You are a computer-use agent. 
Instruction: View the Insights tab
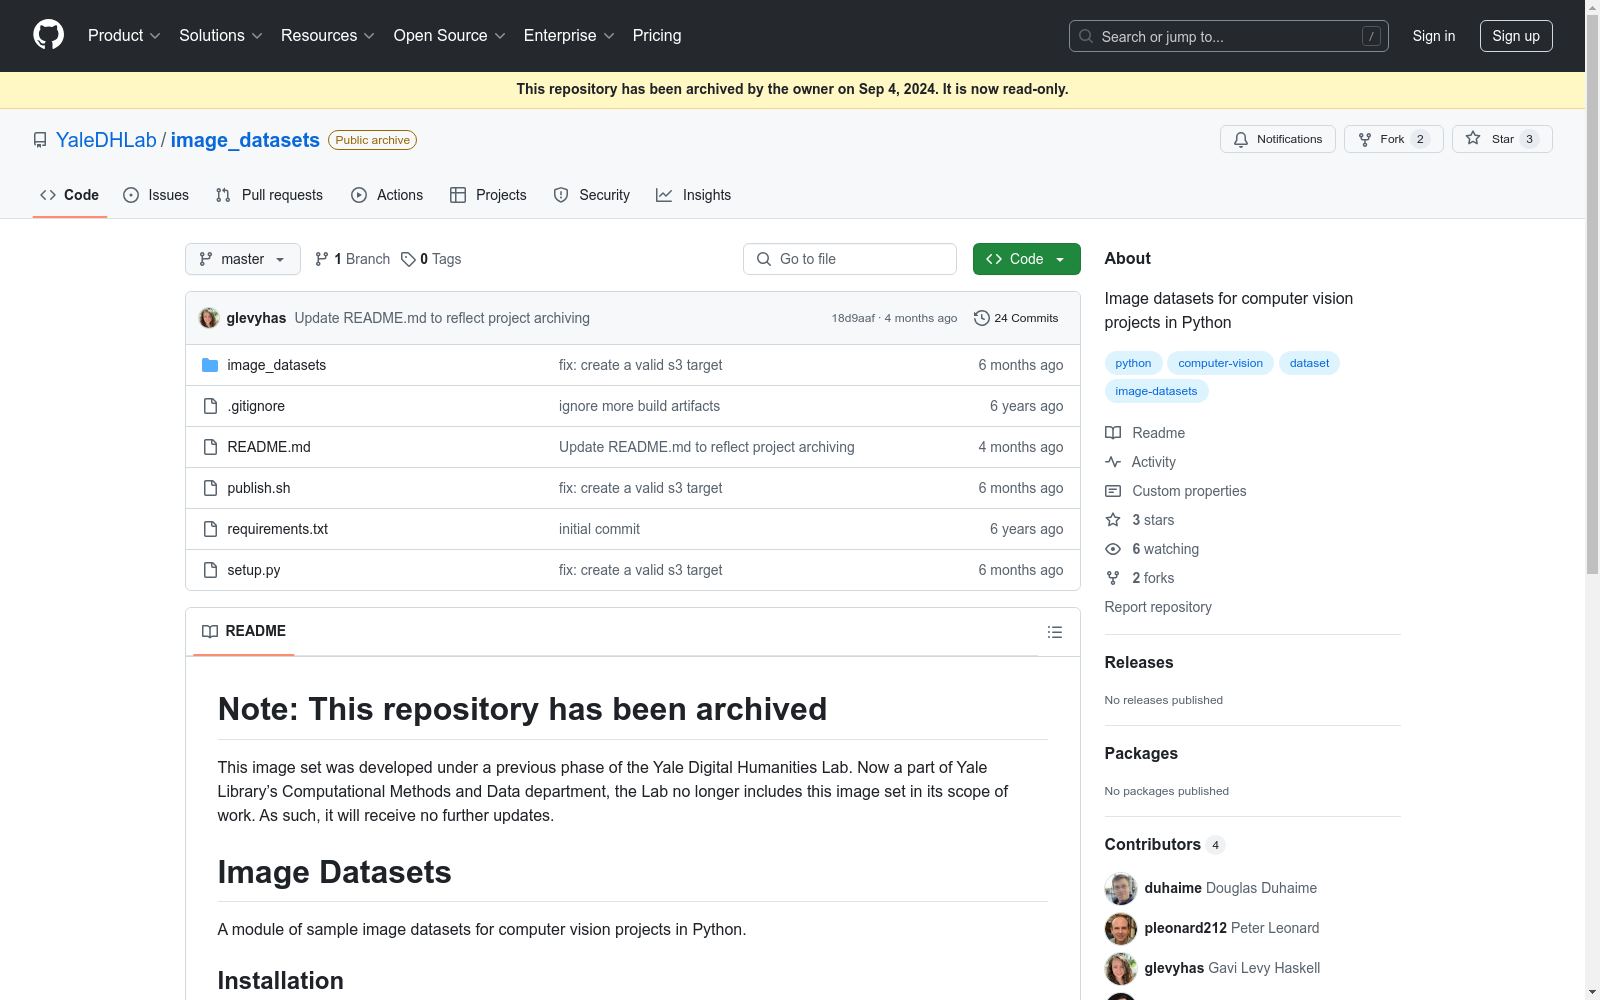coord(694,195)
